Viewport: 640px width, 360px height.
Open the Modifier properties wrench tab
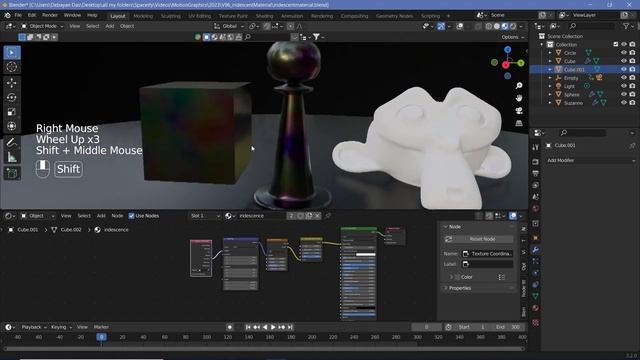(x=536, y=249)
